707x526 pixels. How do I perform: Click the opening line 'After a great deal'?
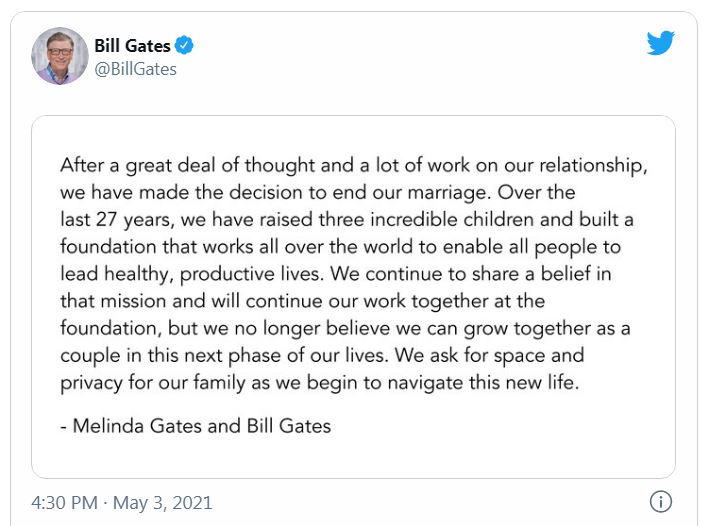click(x=130, y=165)
